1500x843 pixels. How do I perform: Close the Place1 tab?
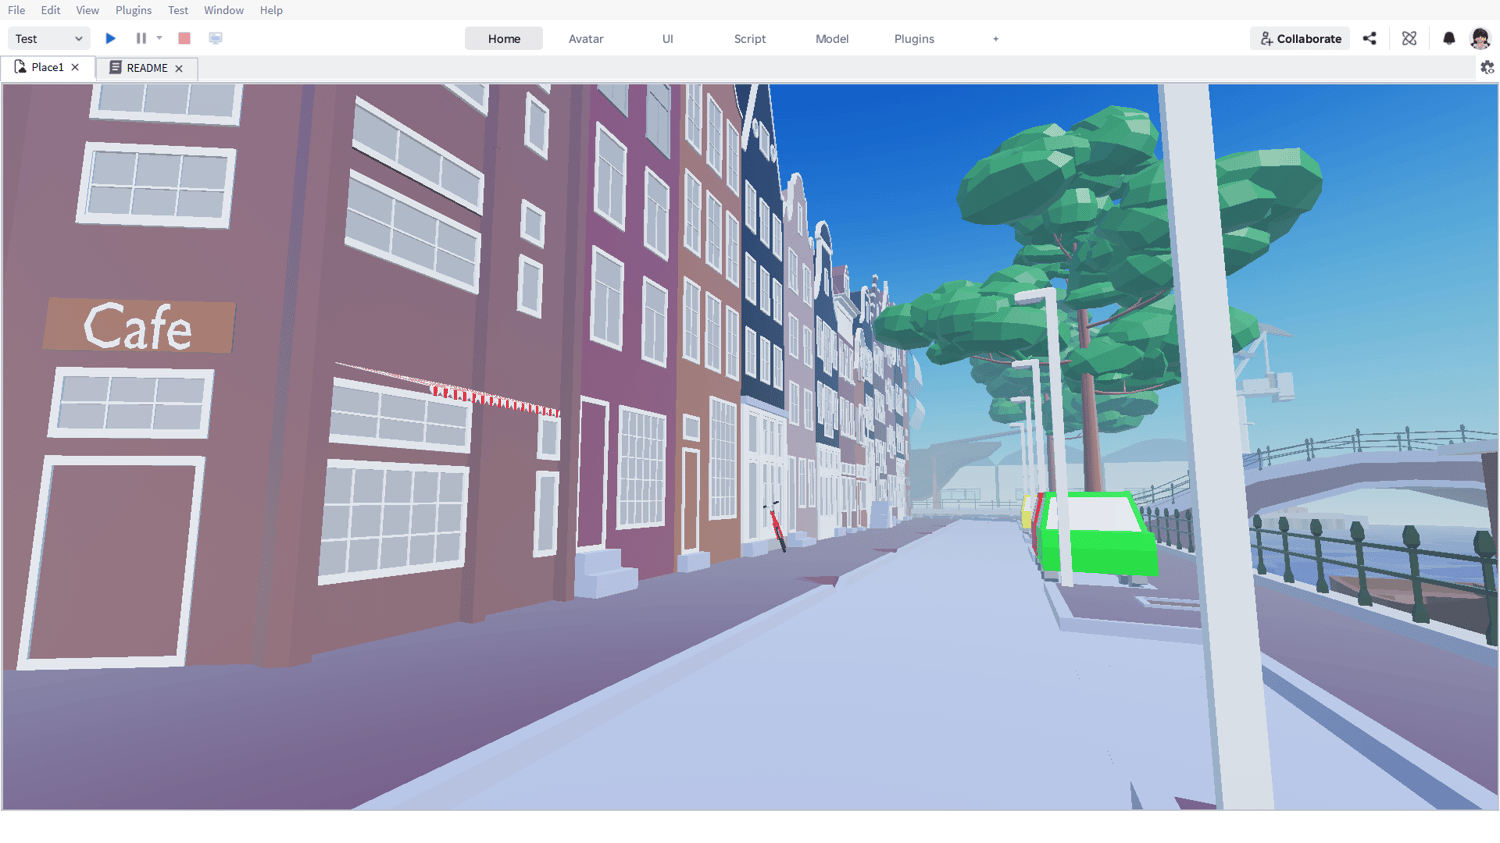(x=75, y=67)
